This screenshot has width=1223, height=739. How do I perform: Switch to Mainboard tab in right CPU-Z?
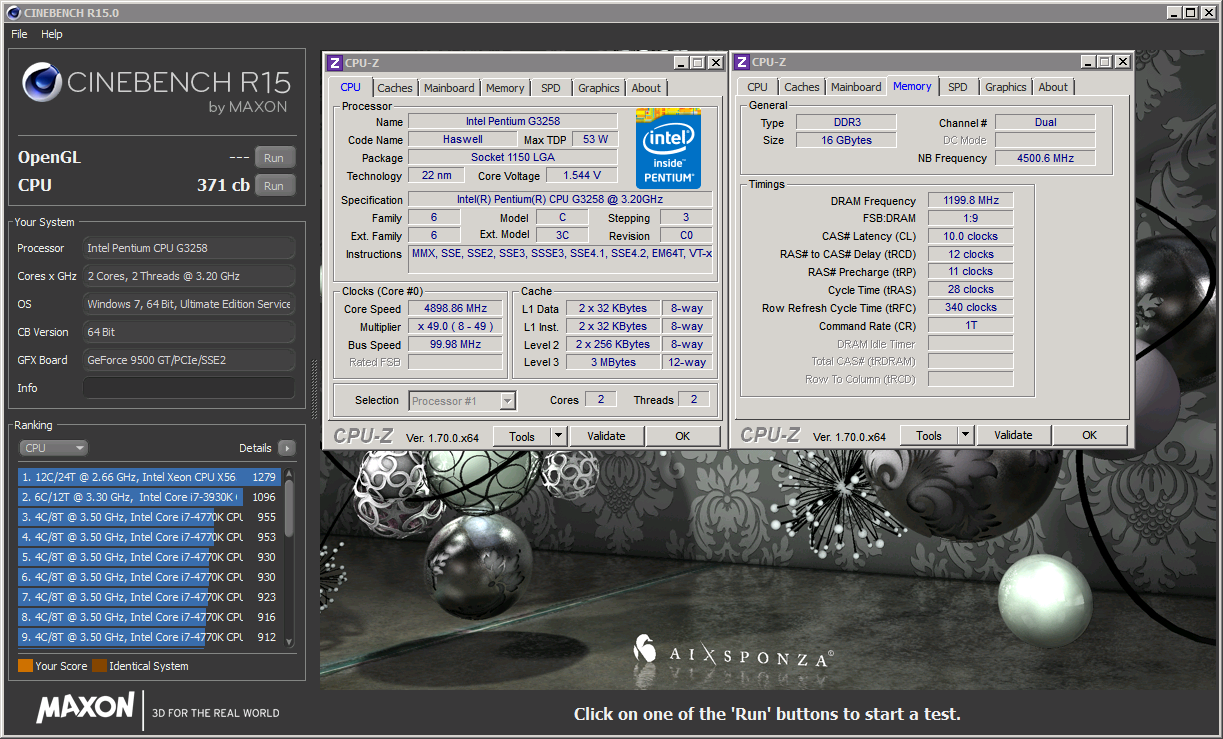click(856, 87)
